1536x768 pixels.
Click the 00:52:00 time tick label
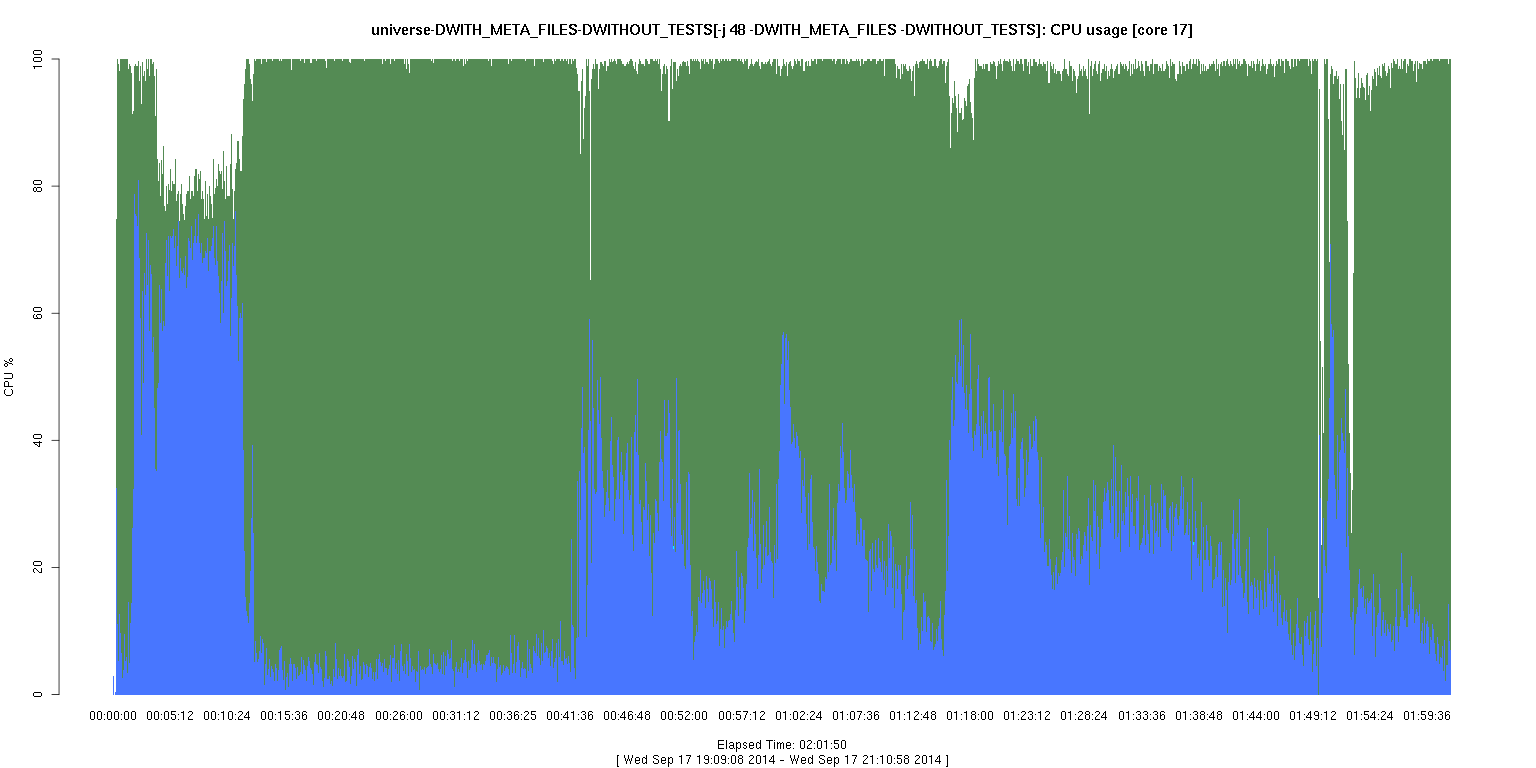[x=684, y=716]
